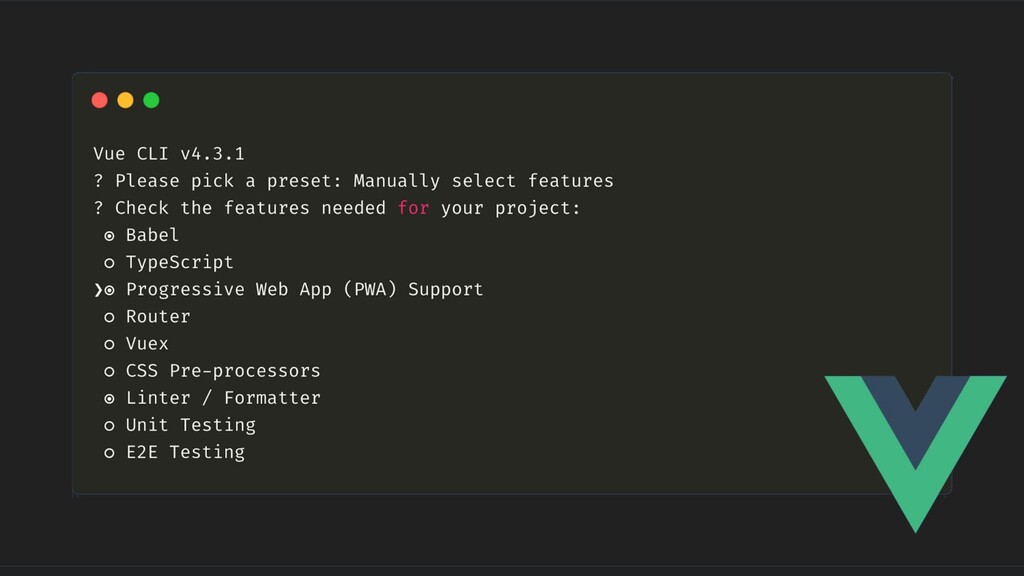Click the 'TypeScript' label text
Screen dimensions: 1024x576
tap(179, 262)
